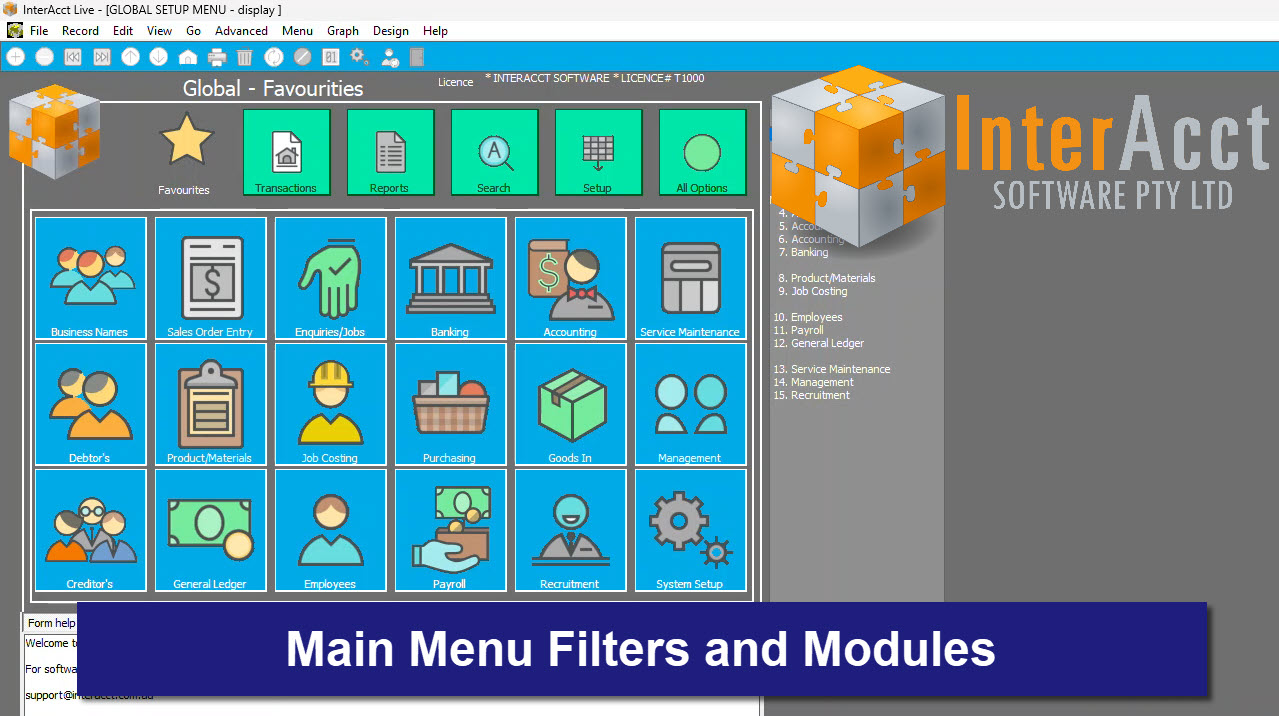Open the Graph menu
Image resolution: width=1279 pixels, height=716 pixels.
click(x=343, y=31)
